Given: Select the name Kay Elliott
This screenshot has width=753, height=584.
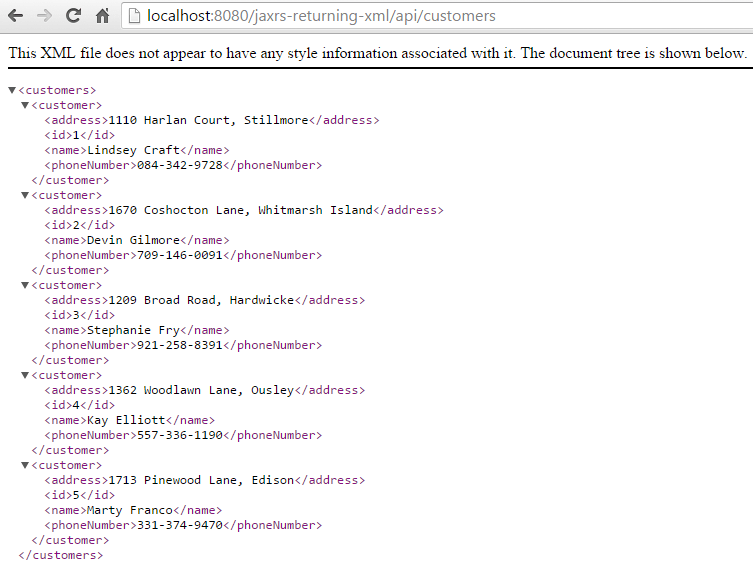Looking at the screenshot, I should [126, 420].
